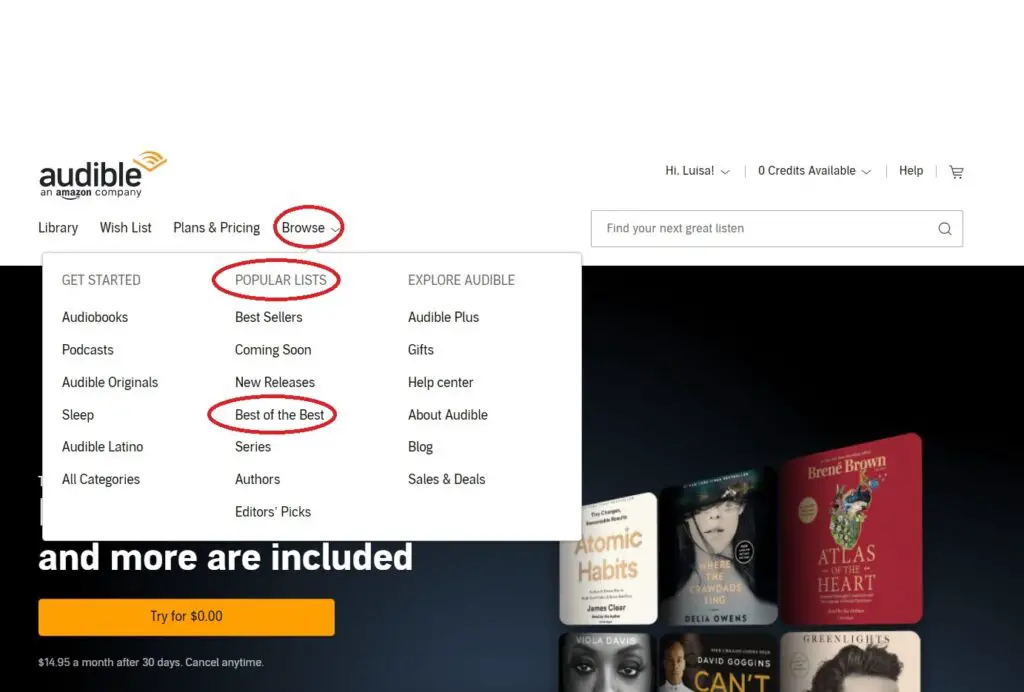Select Where the Crawdads Sing cover

click(718, 546)
